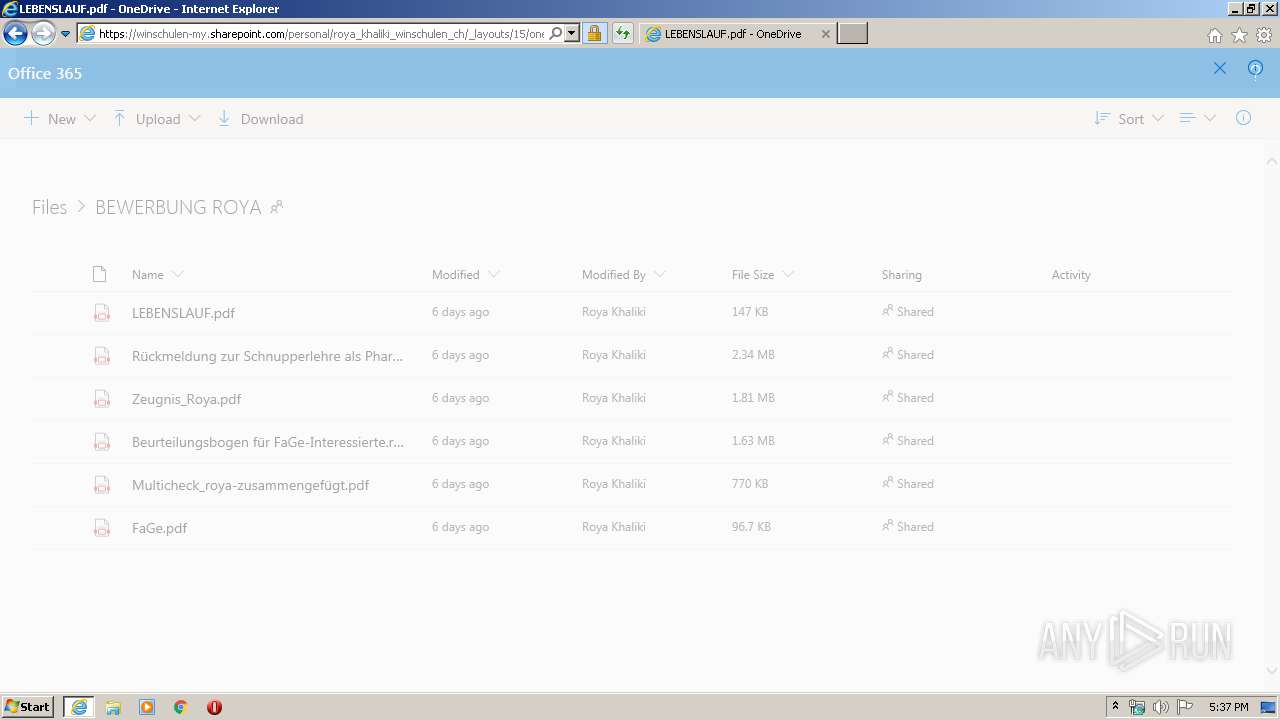Click the browser Home icon
This screenshot has height=720, width=1280.
coord(1215,35)
